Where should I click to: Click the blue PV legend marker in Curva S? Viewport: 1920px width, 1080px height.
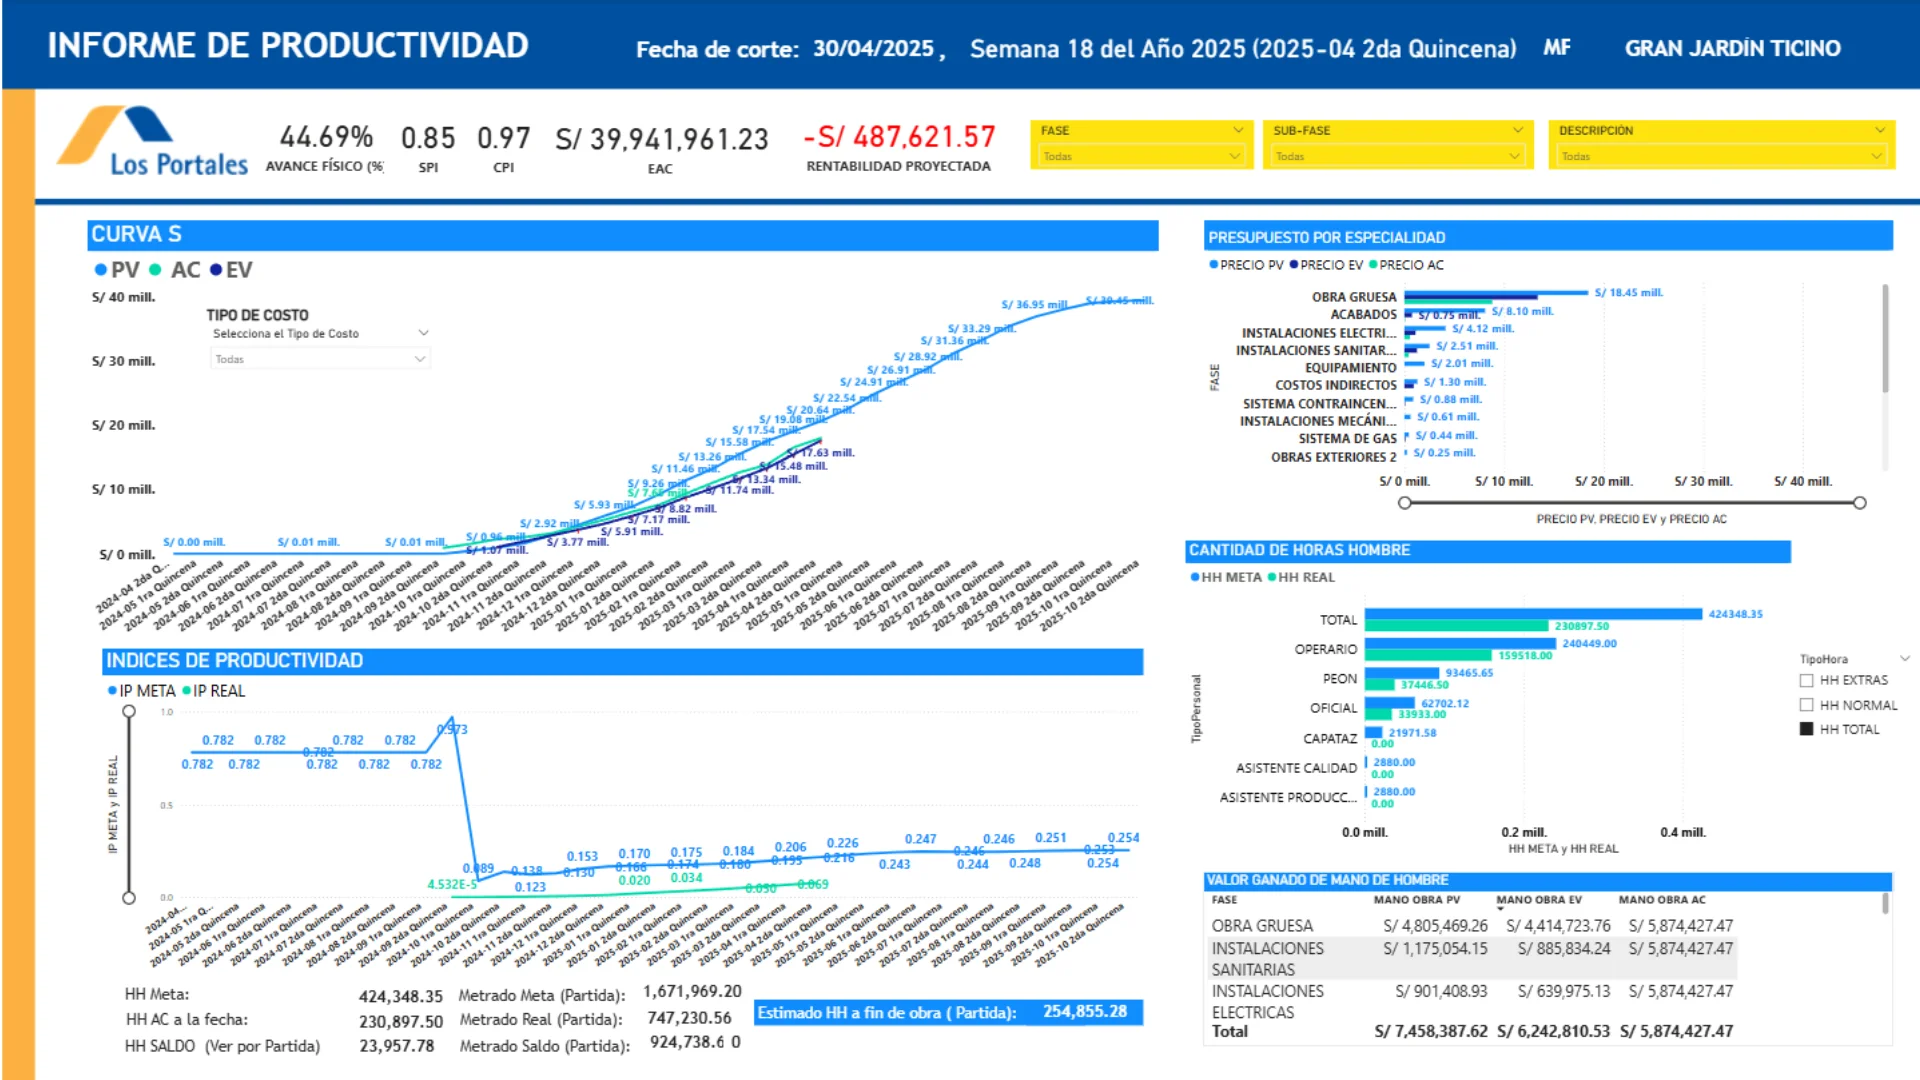(x=101, y=270)
